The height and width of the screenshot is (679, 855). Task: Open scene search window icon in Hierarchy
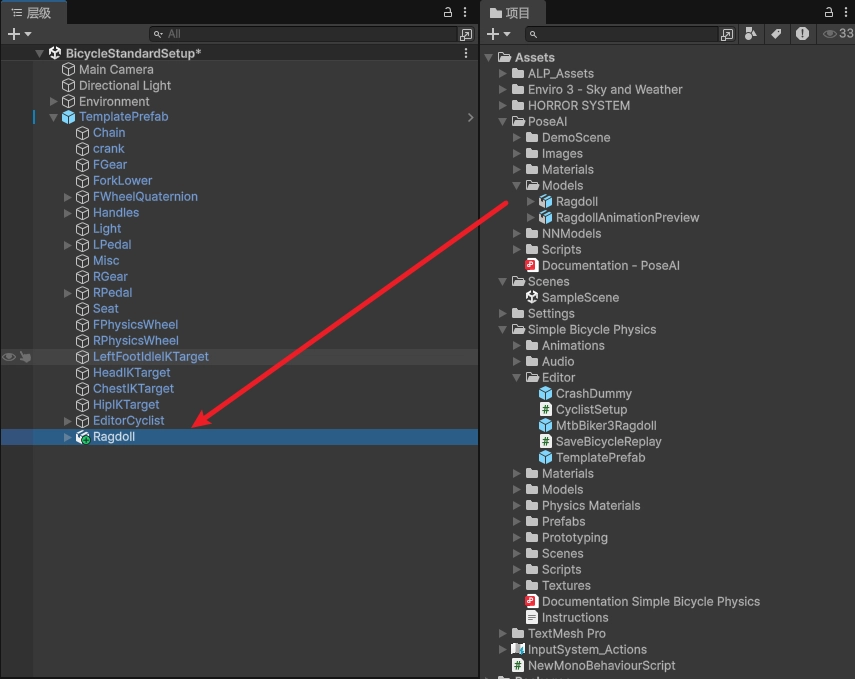pyautogui.click(x=466, y=34)
